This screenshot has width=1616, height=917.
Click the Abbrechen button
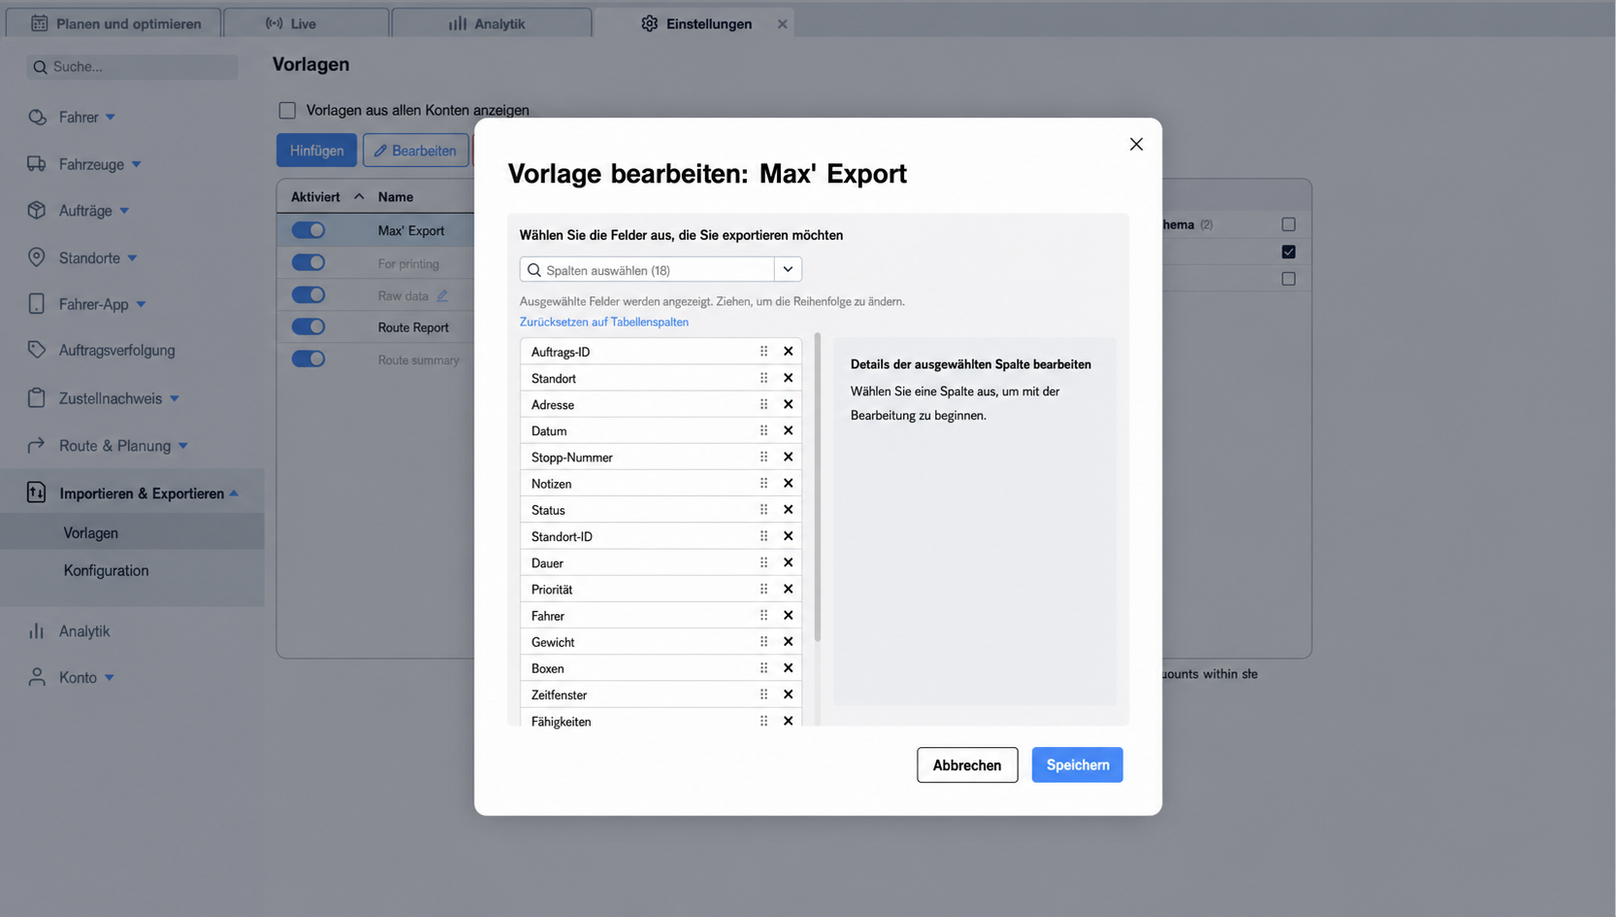967,765
